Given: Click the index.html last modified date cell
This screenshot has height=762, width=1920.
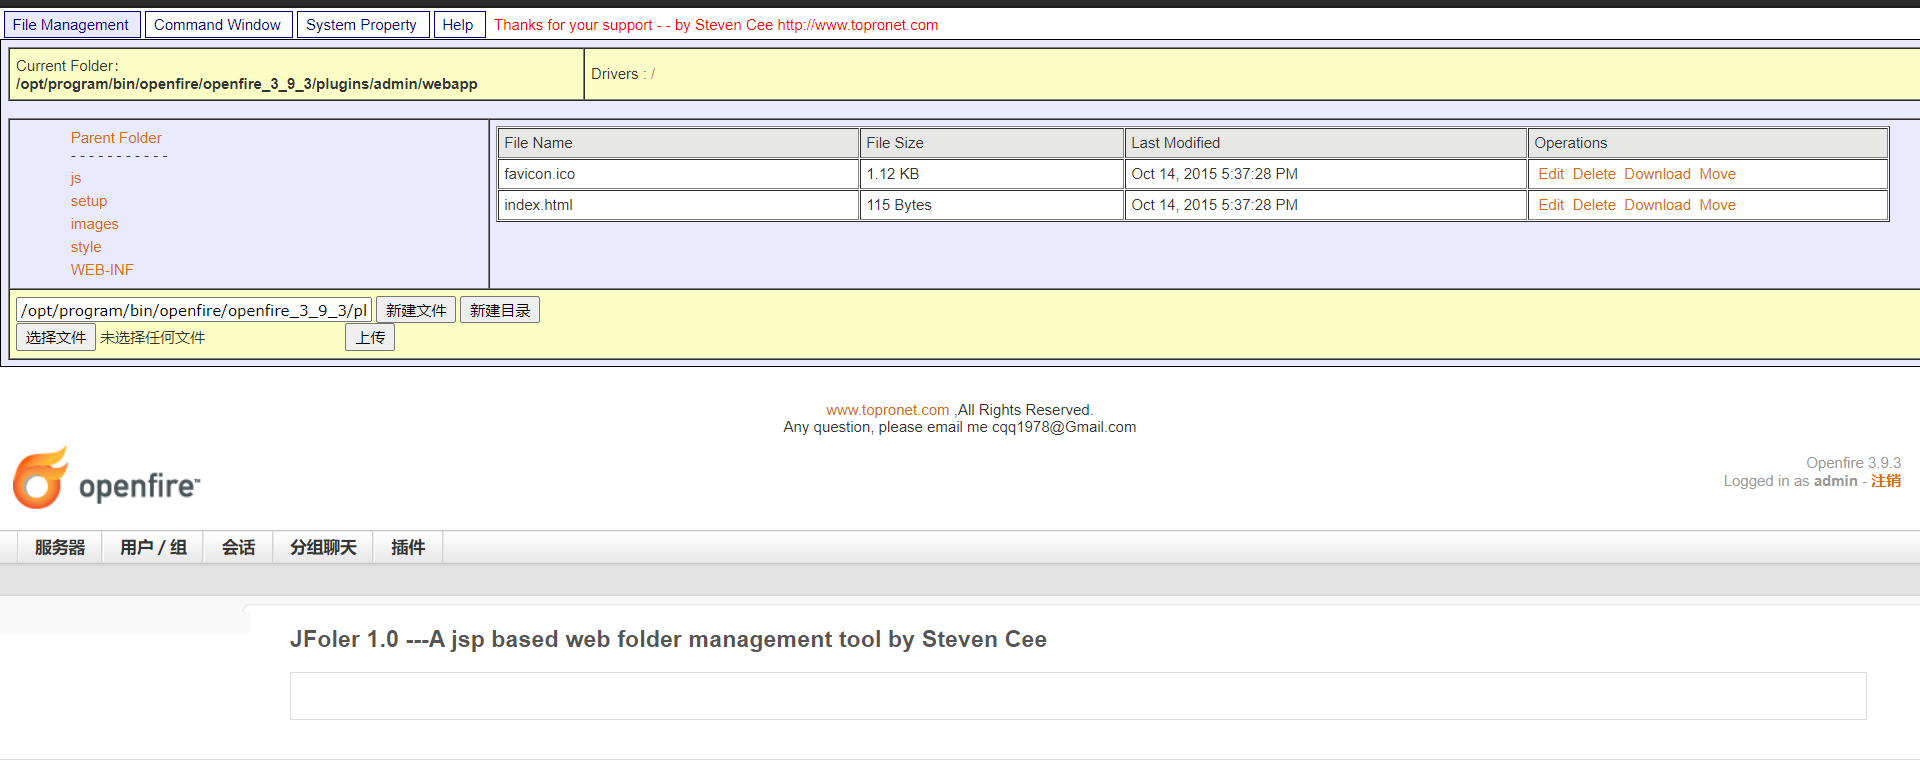Looking at the screenshot, I should point(1326,205).
